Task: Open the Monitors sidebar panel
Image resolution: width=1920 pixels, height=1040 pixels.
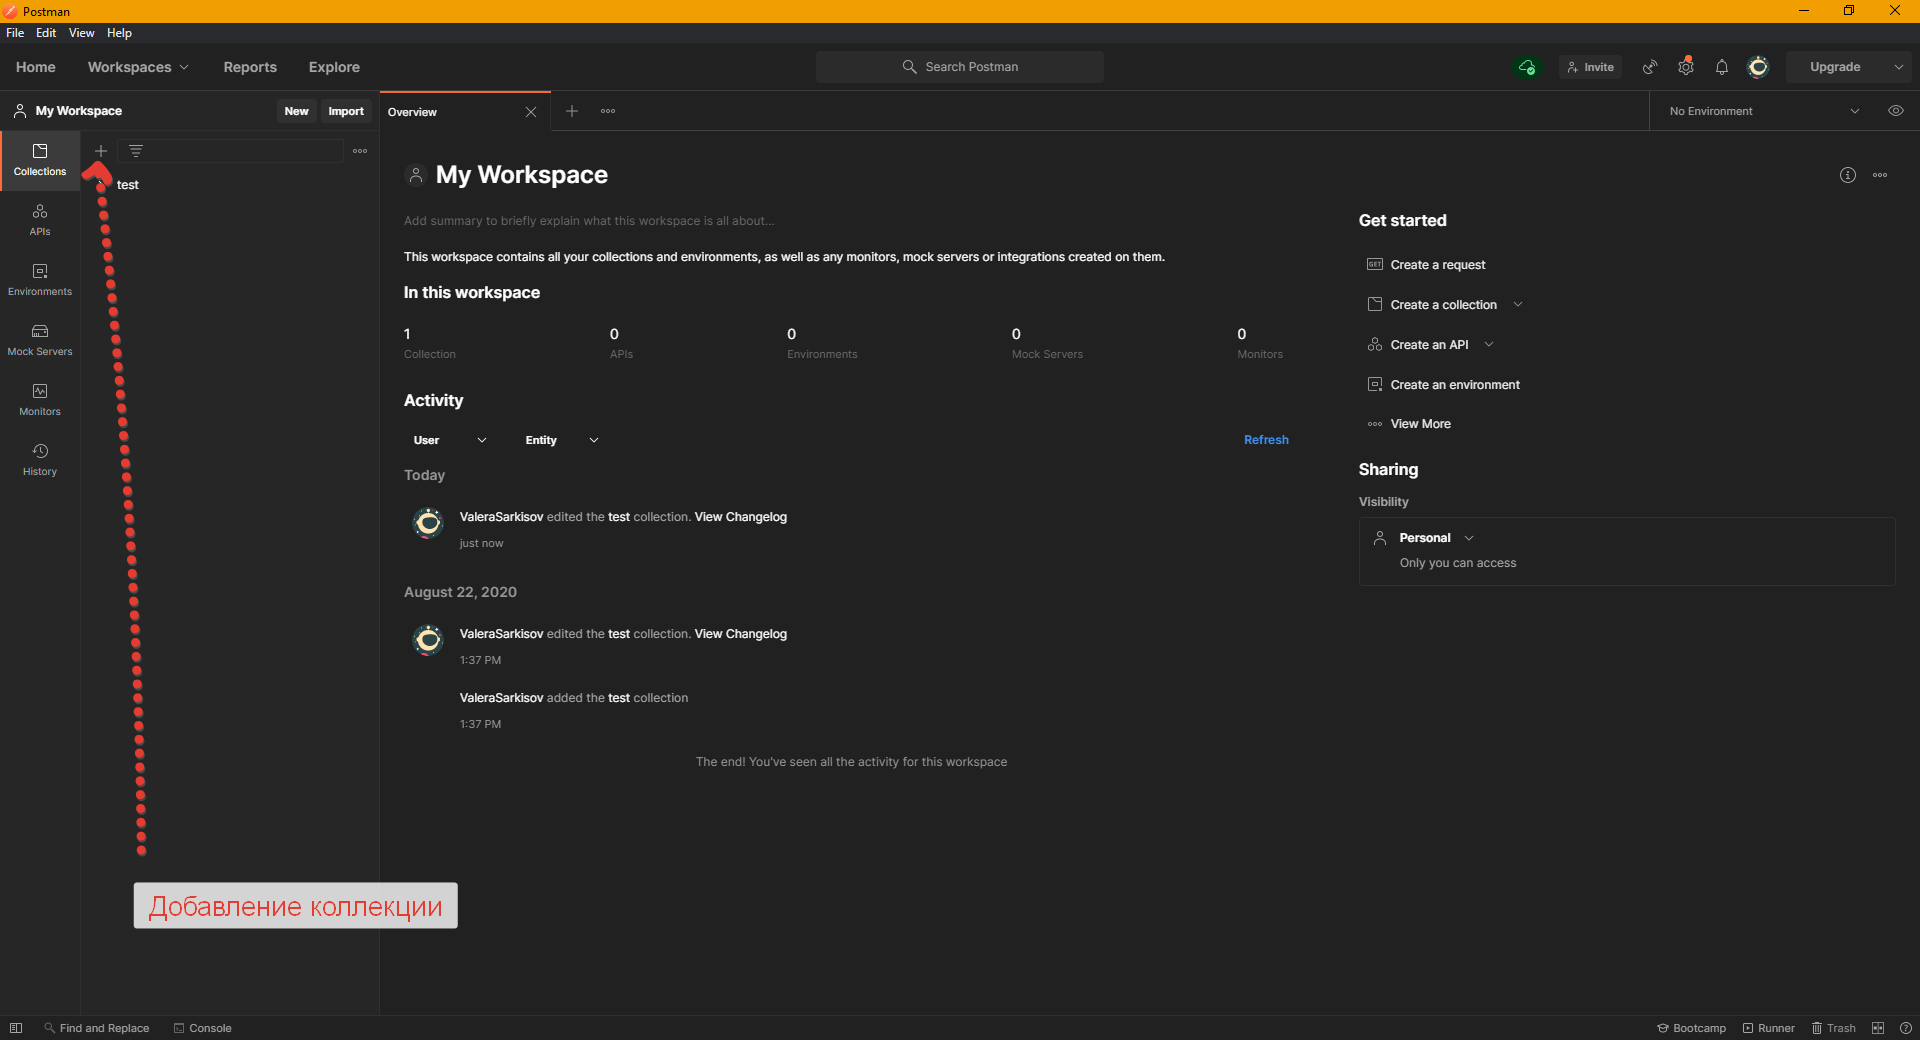Action: (x=40, y=400)
